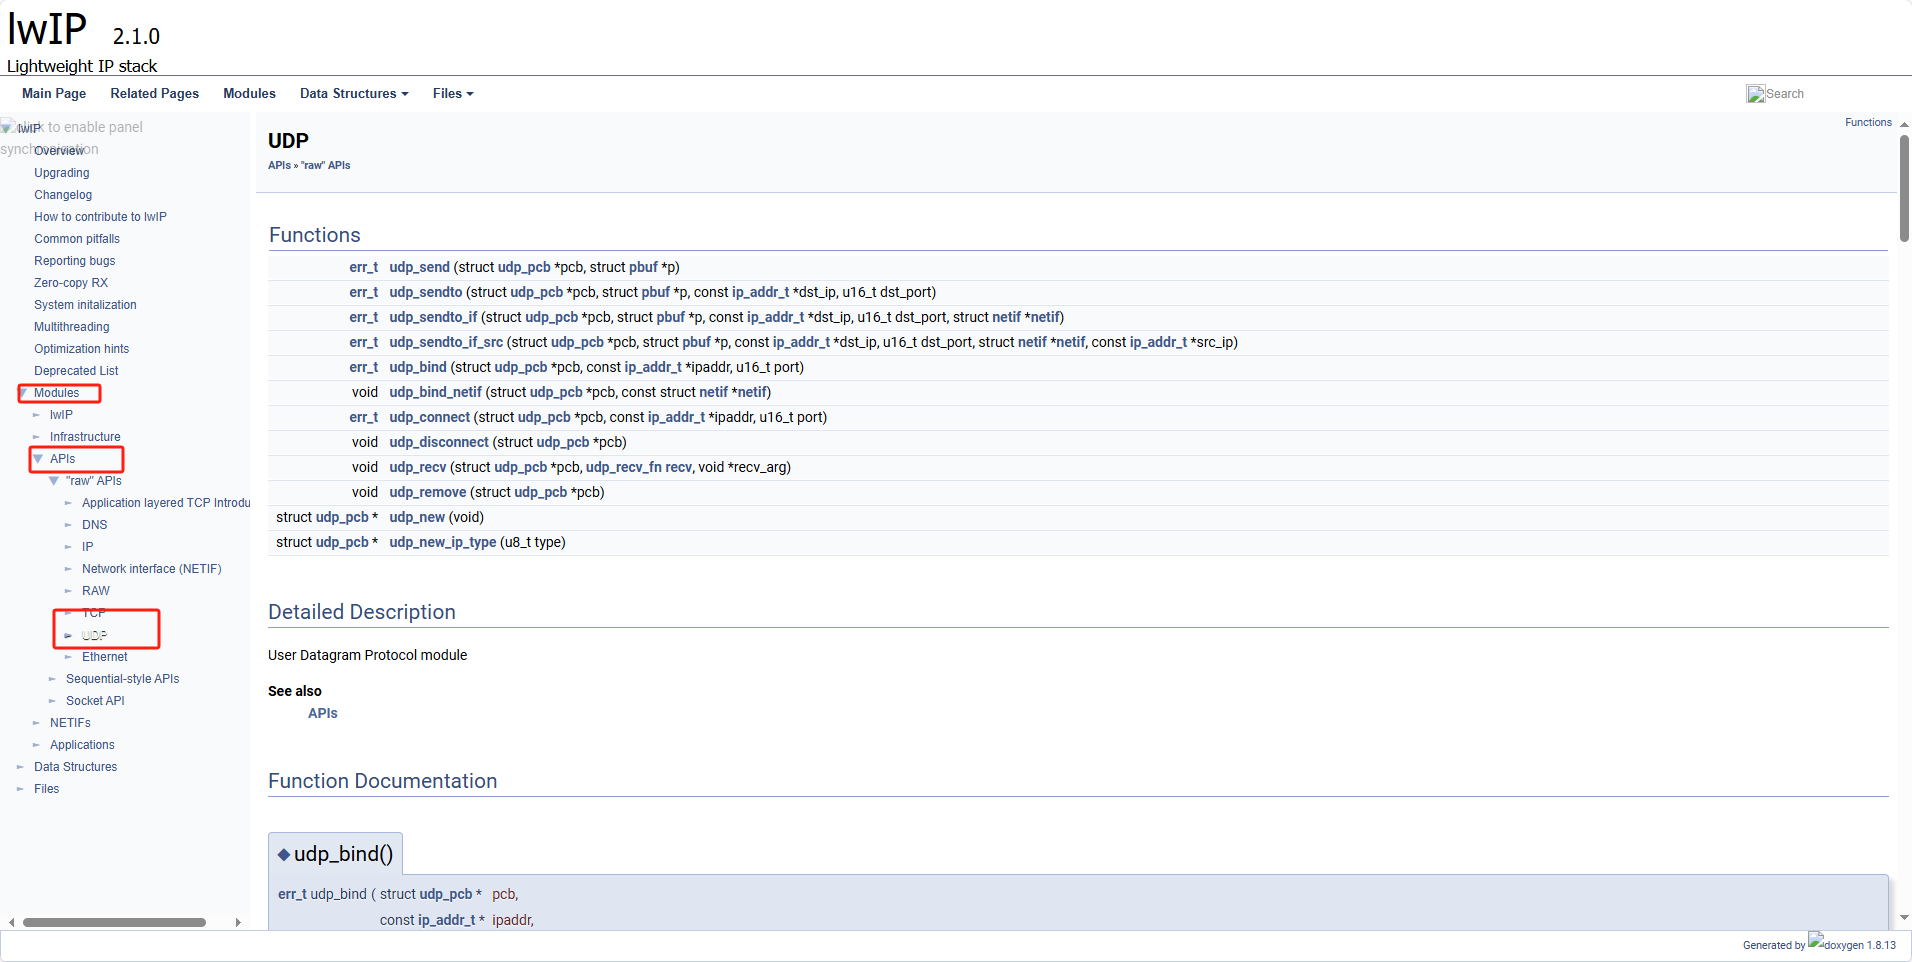Click ip_addr_t type in udp_bind row

click(653, 367)
